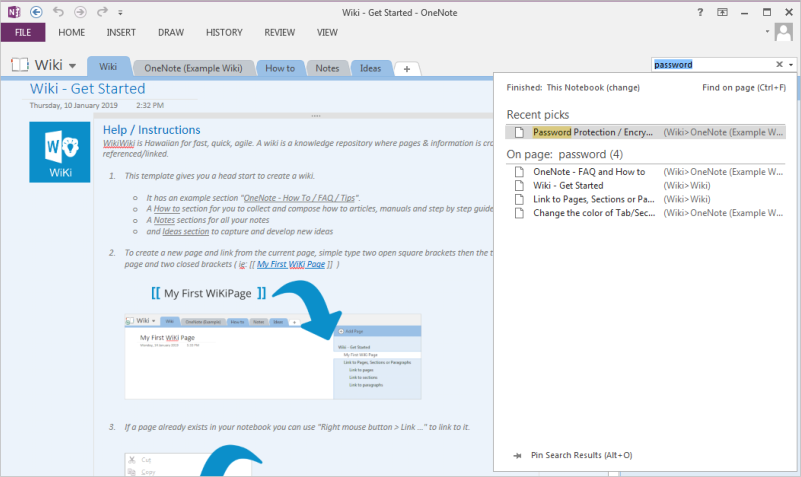Switch to the Ideas section tab
Image resolution: width=801 pixels, height=477 pixels.
[x=370, y=68]
